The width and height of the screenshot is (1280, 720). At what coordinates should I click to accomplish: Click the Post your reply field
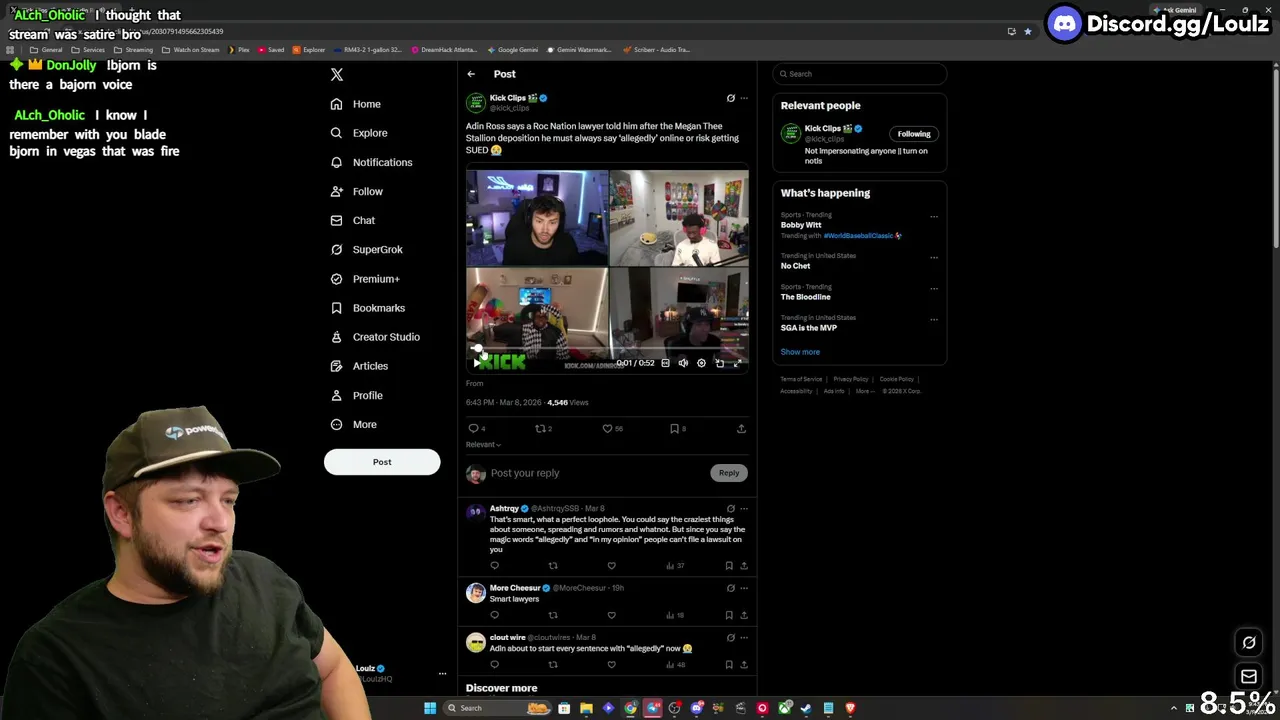[598, 473]
